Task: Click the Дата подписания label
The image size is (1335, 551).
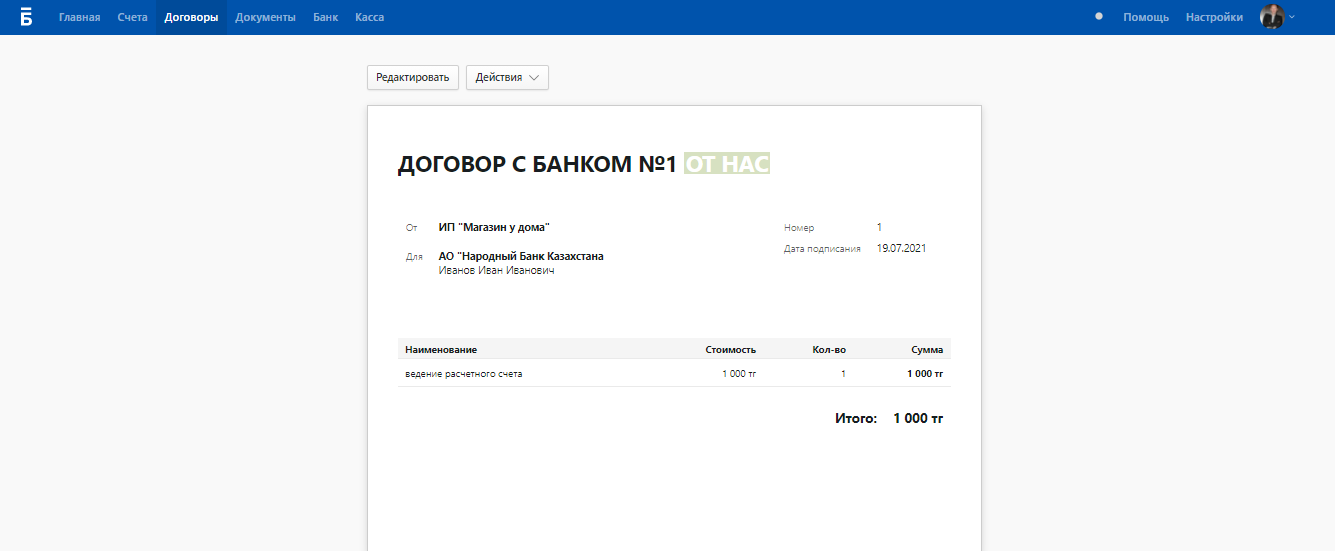Action: pyautogui.click(x=822, y=249)
